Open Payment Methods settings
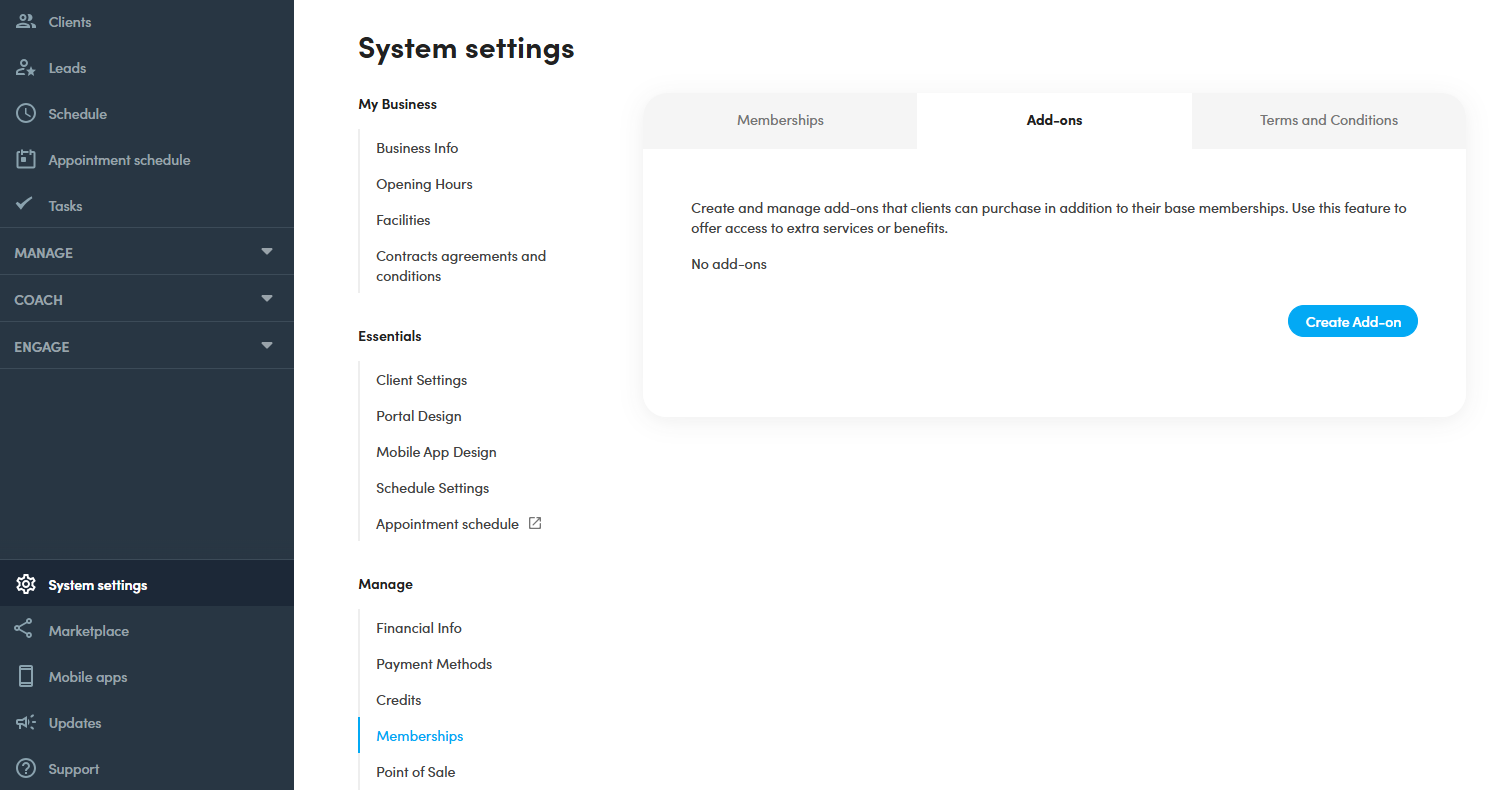This screenshot has width=1491, height=790. pos(434,664)
